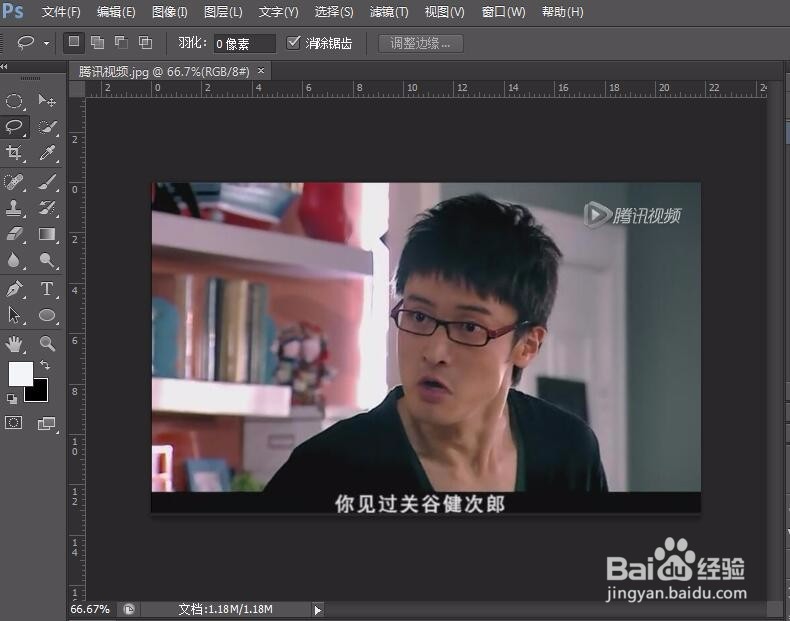Select the Path Selection tool
The image size is (790, 621).
point(14,315)
